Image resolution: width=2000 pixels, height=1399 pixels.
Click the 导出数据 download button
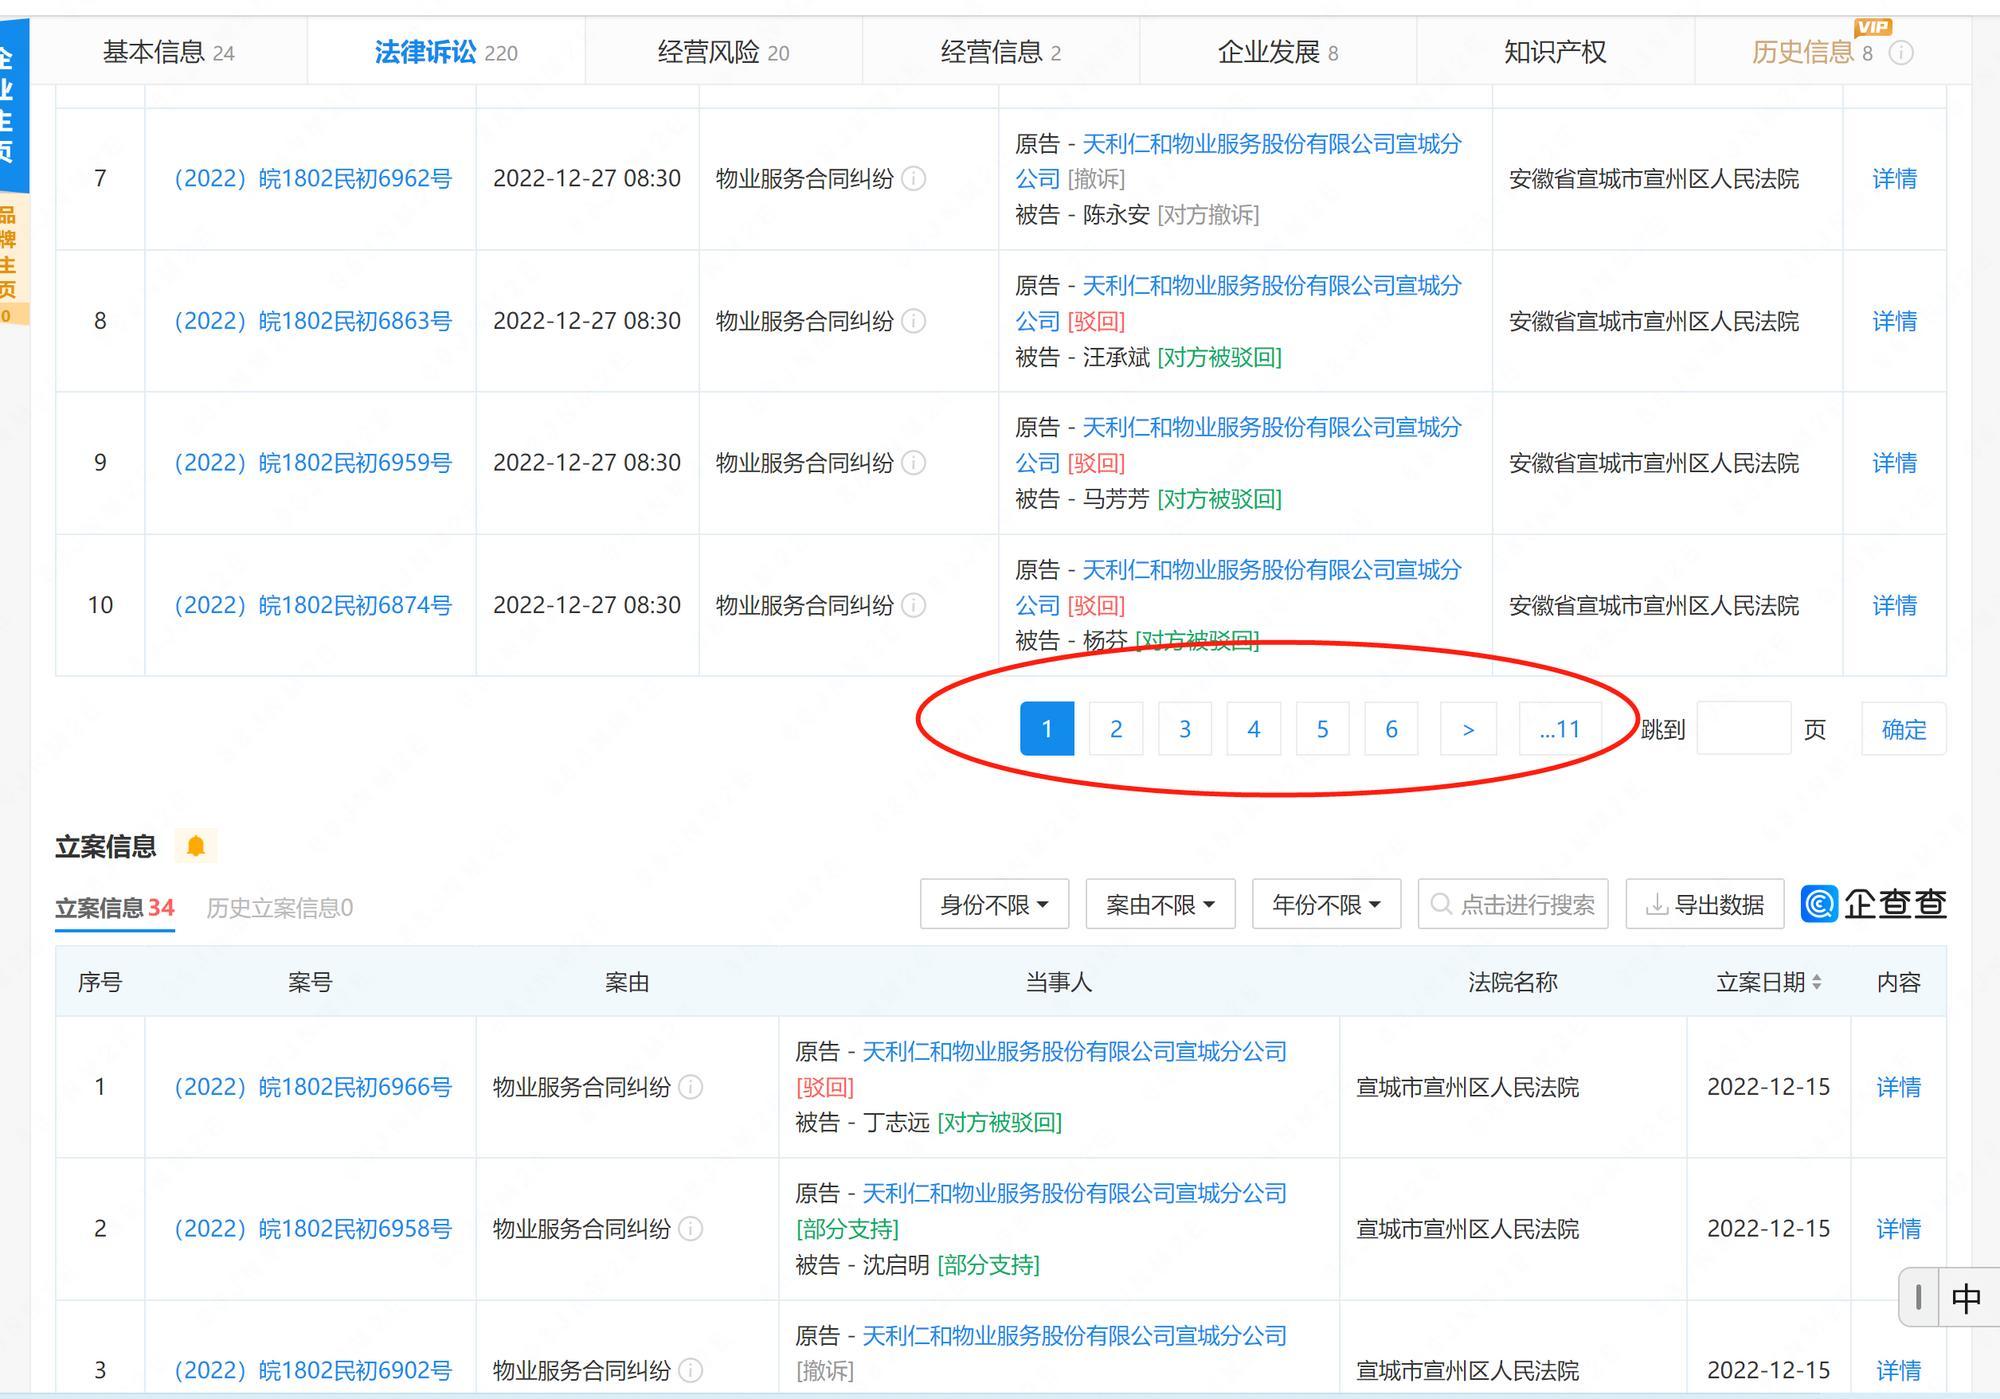pyautogui.click(x=1704, y=905)
